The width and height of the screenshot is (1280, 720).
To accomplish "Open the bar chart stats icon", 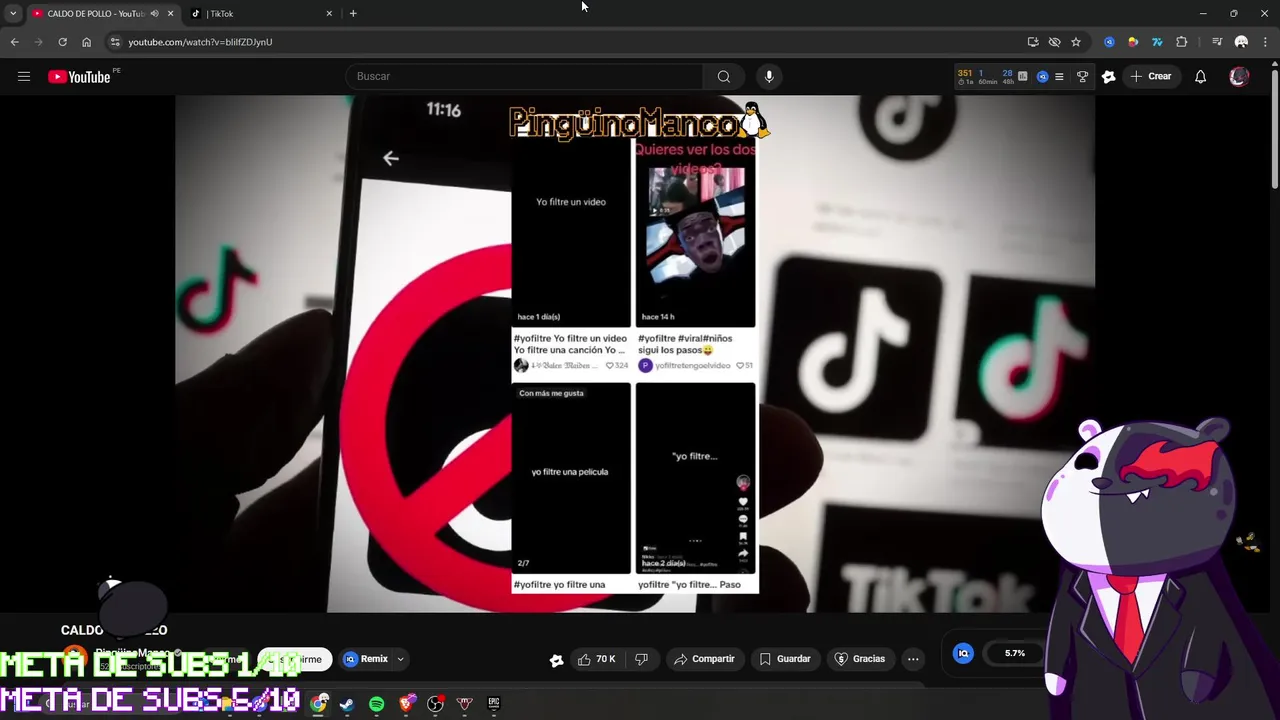I will (x=1023, y=76).
